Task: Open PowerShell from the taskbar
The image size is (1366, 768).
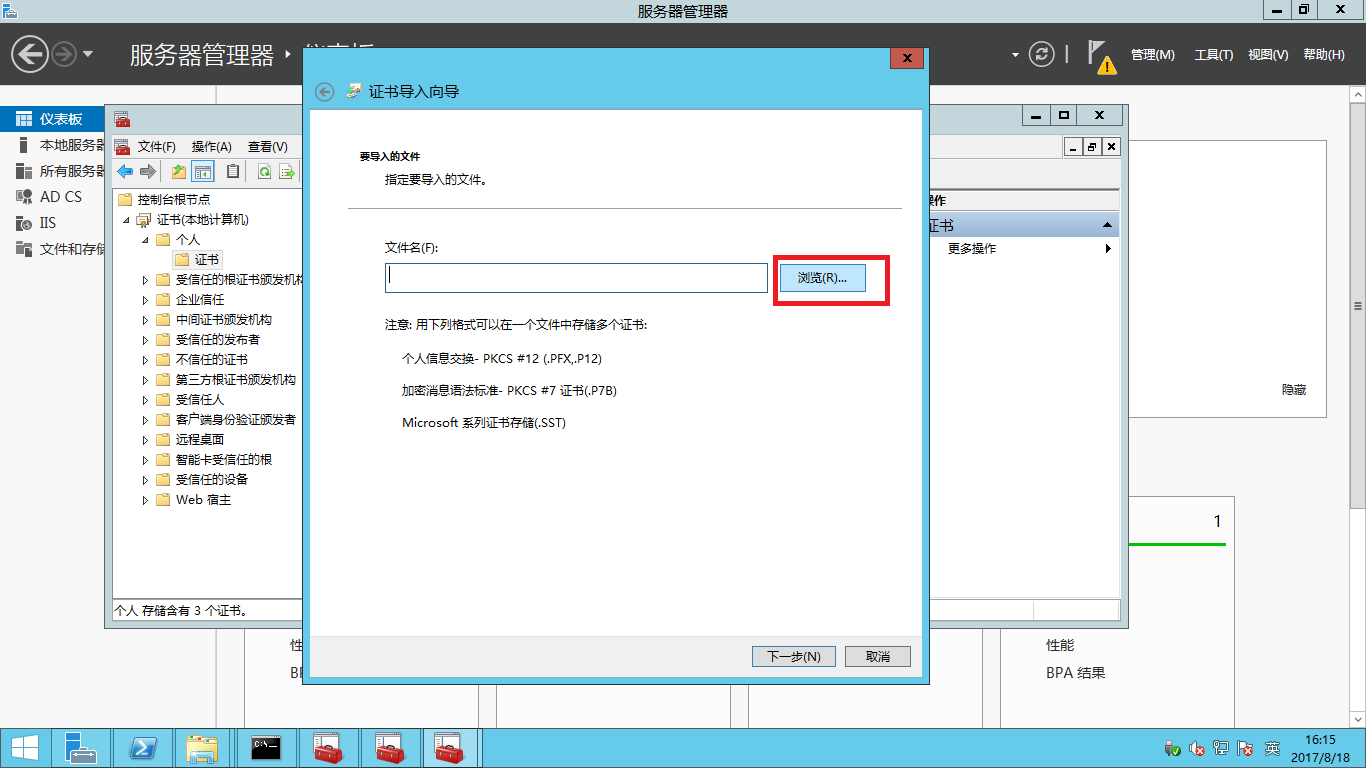Action: [x=143, y=748]
